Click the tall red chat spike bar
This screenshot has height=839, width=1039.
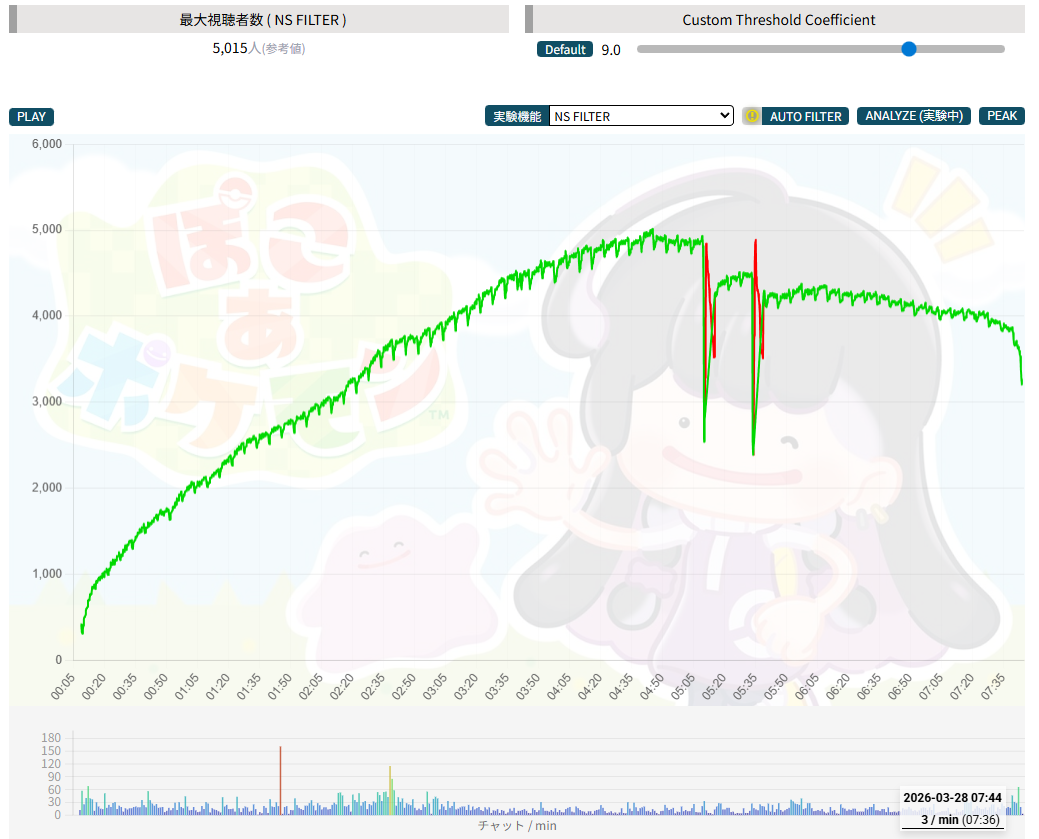[x=280, y=781]
